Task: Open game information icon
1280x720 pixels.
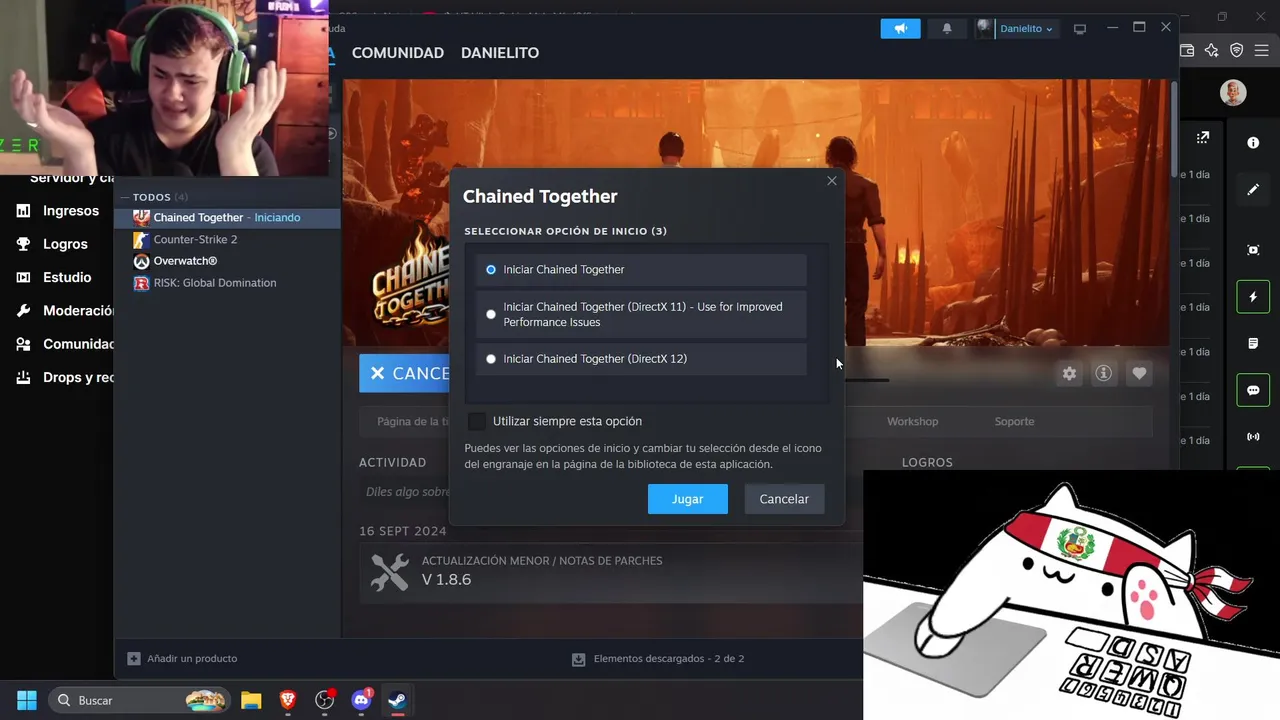Action: [1103, 373]
